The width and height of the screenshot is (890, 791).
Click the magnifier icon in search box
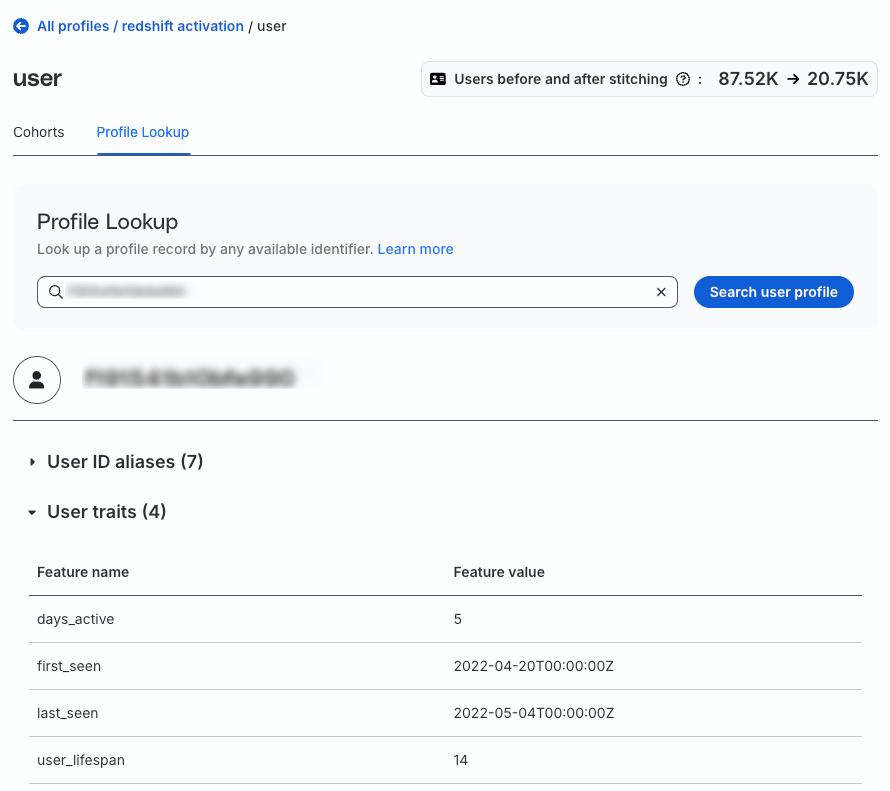coord(56,292)
